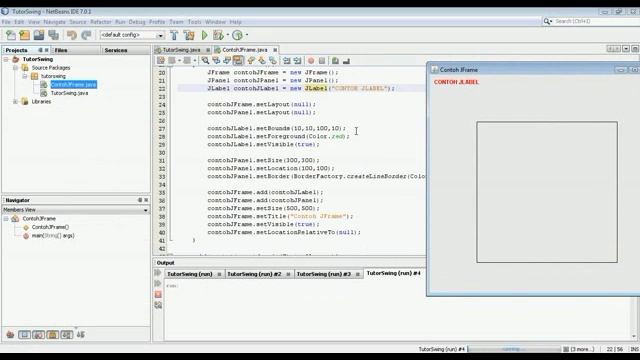Collapse the Source Packages node
The image size is (640, 360).
click(16, 68)
